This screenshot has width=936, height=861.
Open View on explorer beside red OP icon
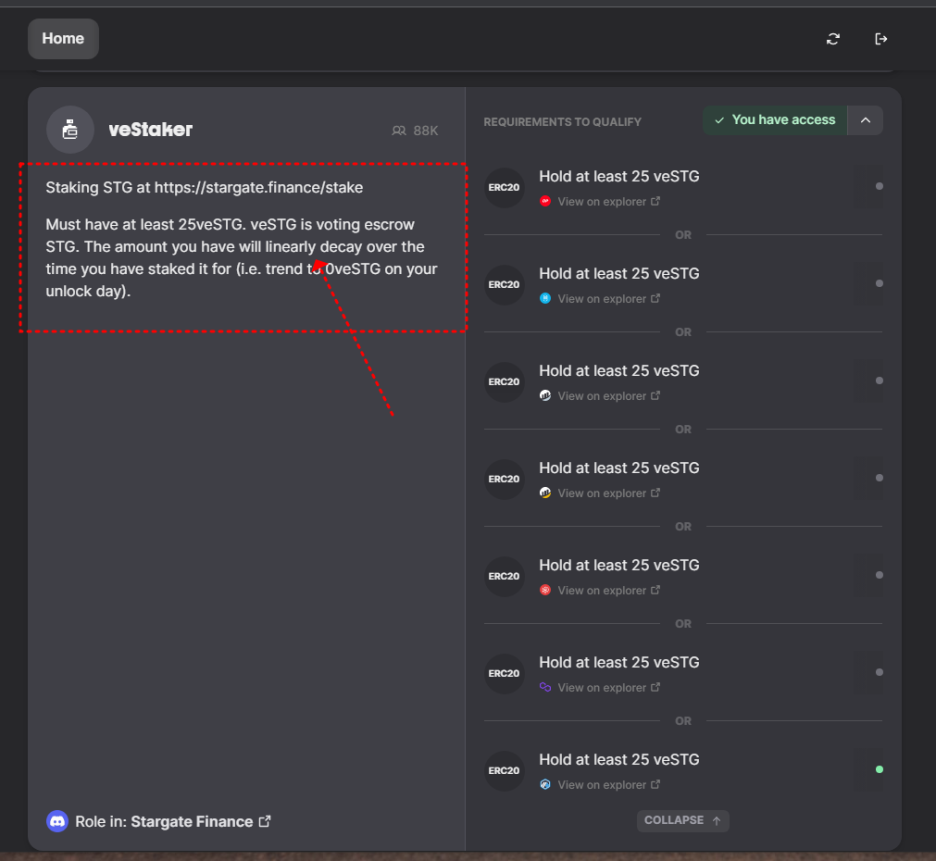click(x=609, y=202)
